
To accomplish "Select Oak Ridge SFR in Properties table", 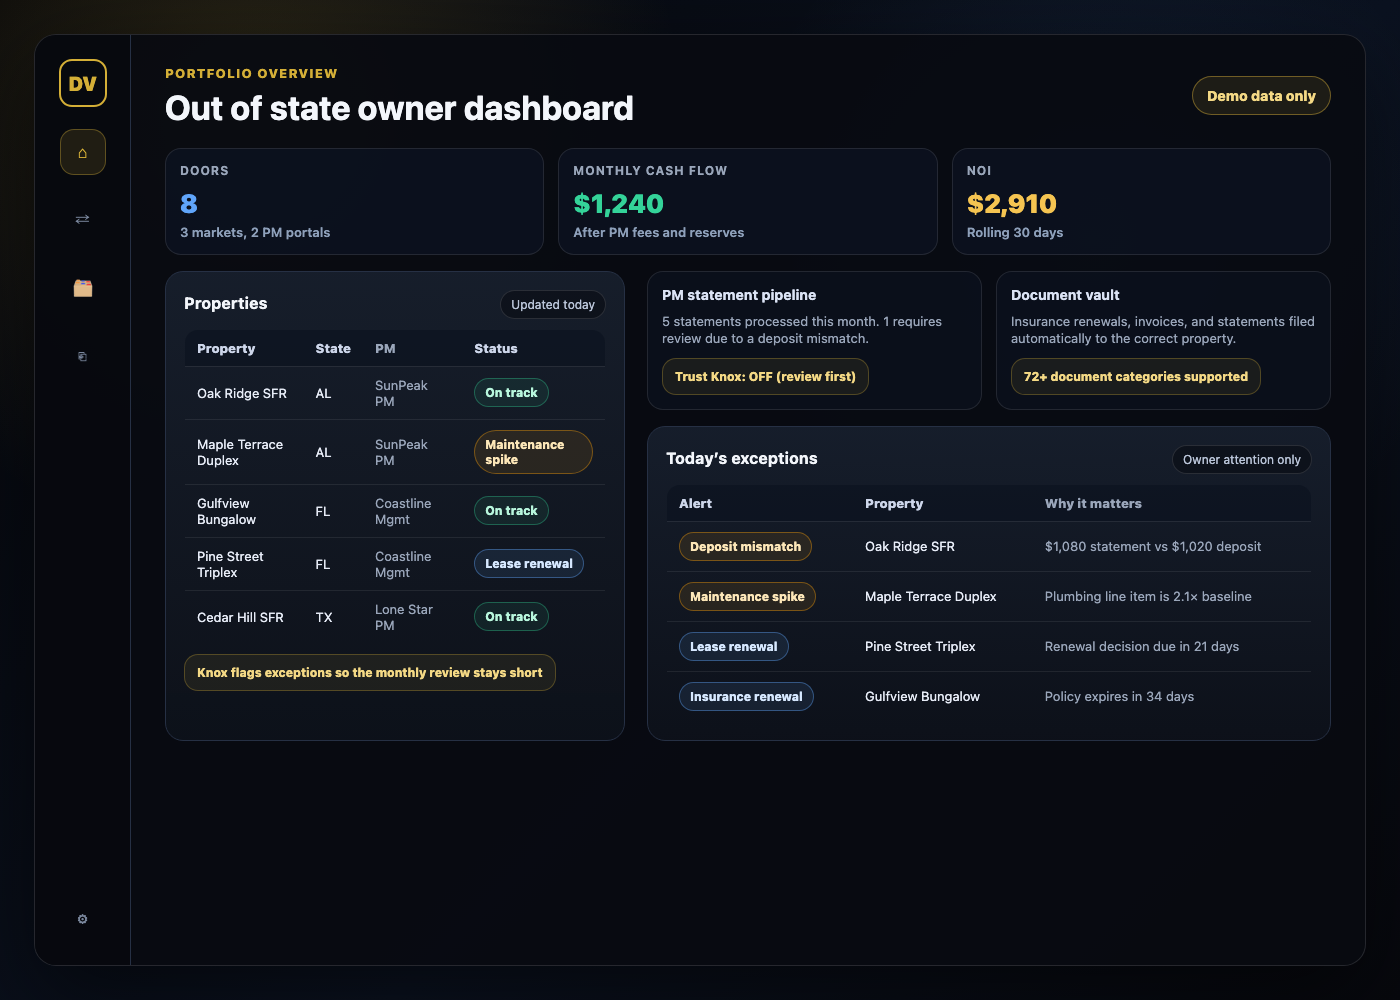I will (x=242, y=394).
